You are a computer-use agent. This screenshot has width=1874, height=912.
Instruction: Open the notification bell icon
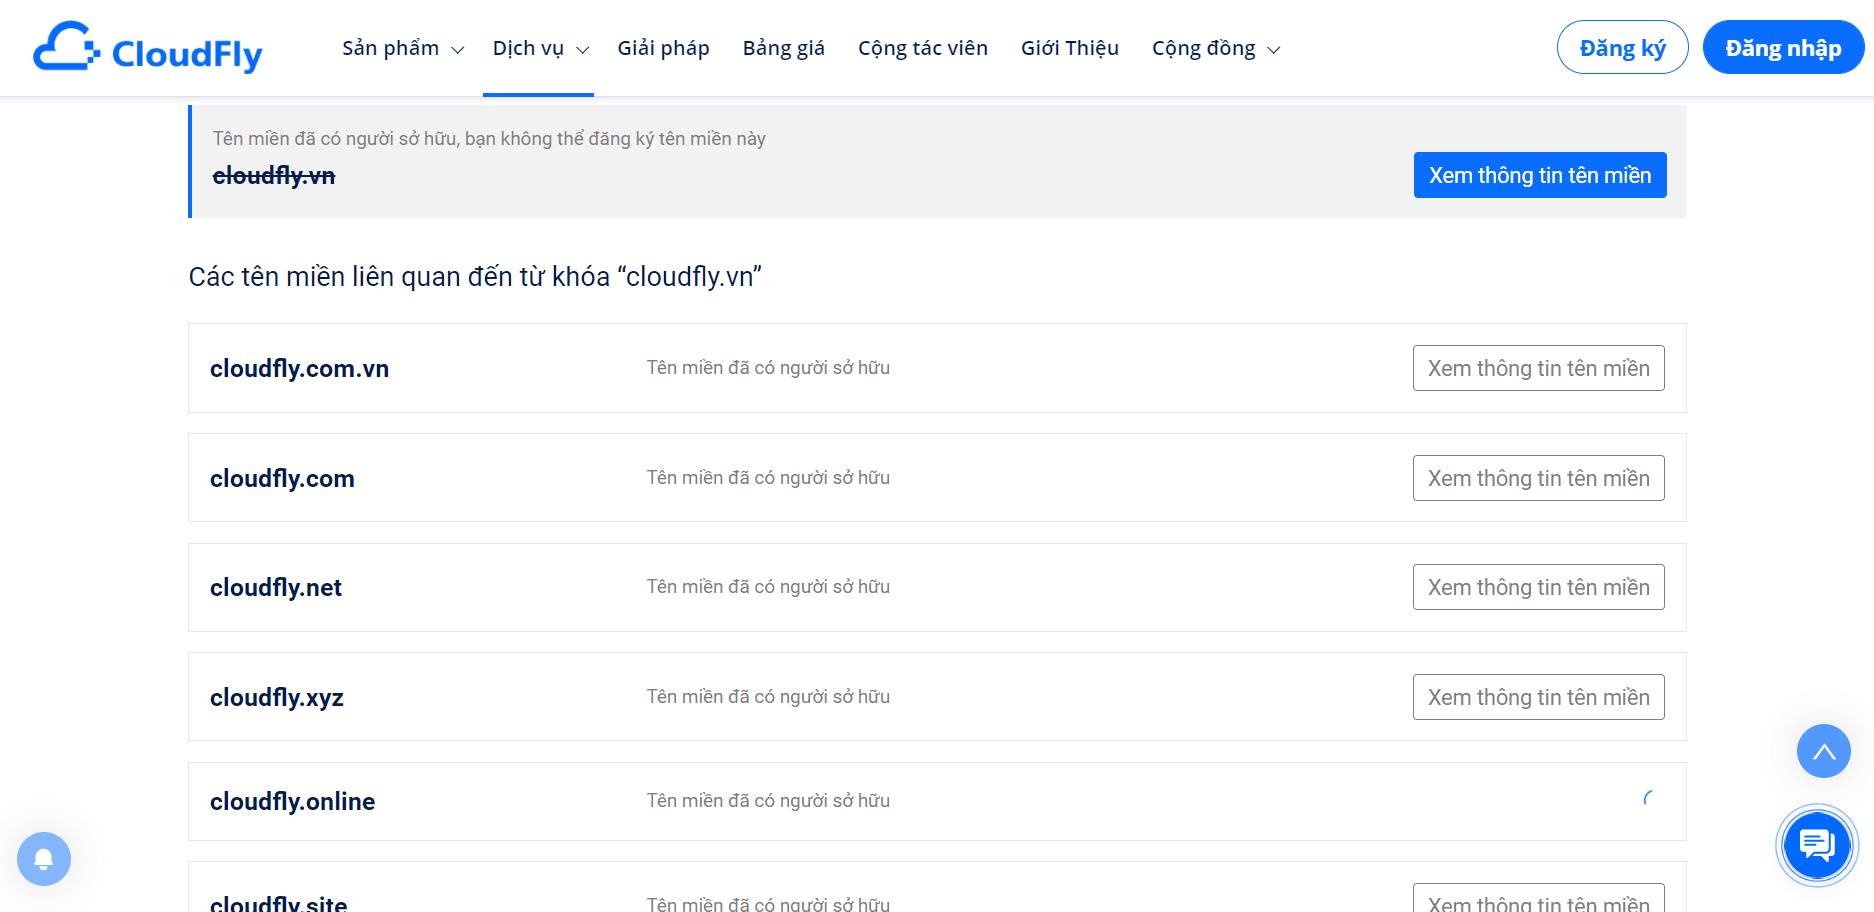pos(44,859)
